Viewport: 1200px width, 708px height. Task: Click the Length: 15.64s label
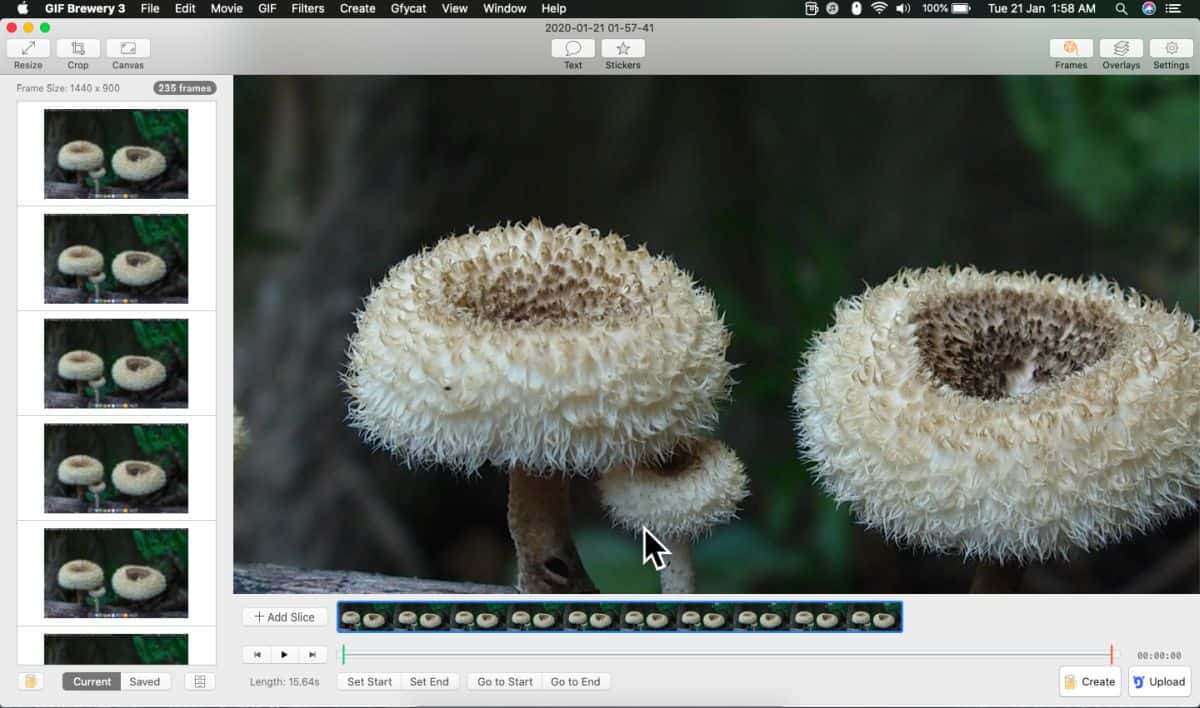(x=285, y=682)
